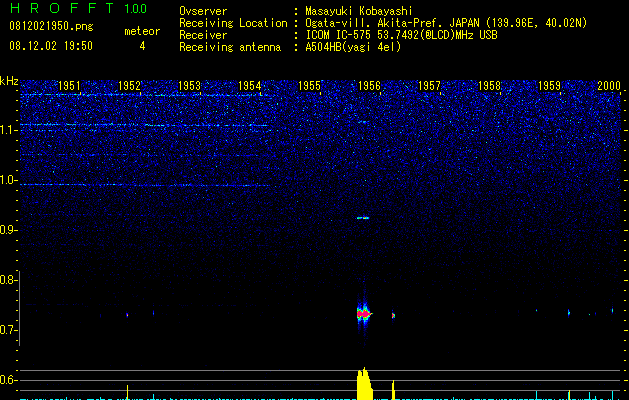Click the 08.12.02 19:50 timestamp
The height and width of the screenshot is (400, 629).
click(x=51, y=46)
